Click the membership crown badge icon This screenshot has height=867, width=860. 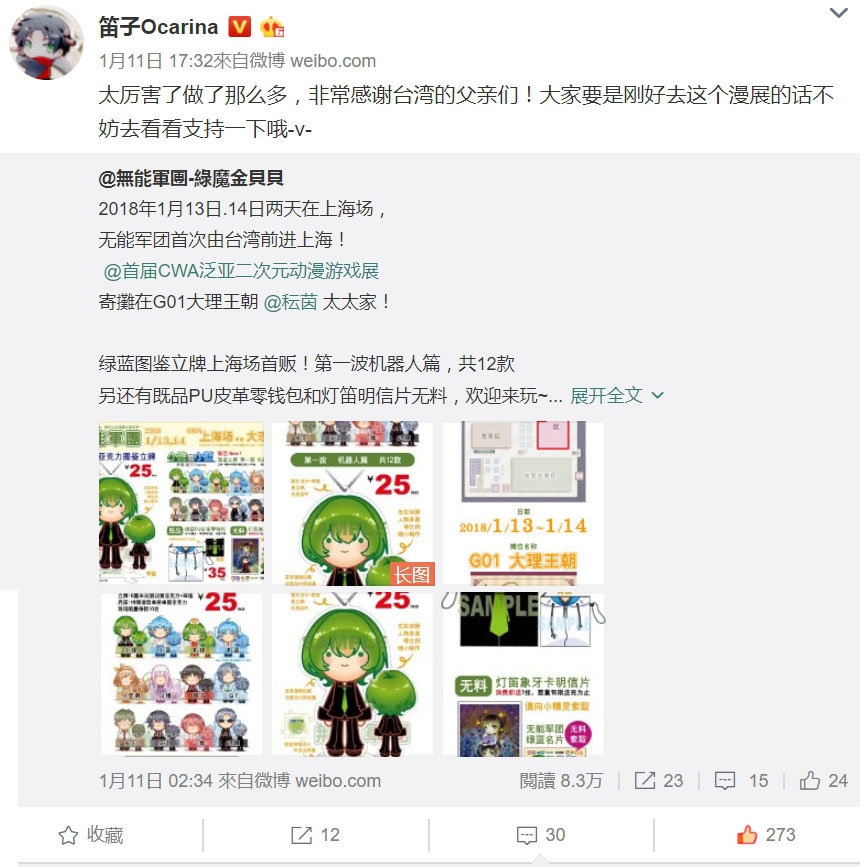pos(272,27)
